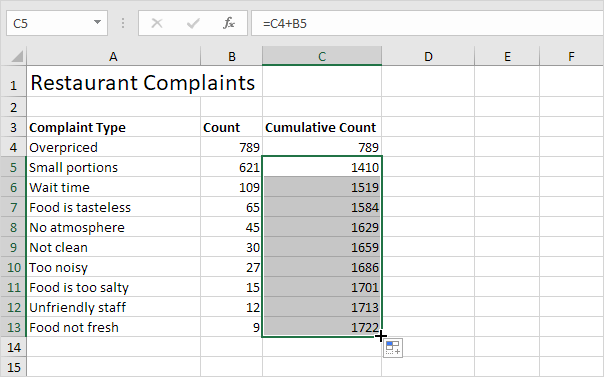This screenshot has width=604, height=377.
Task: Click cumulative count cell showing 1629
Action: point(322,227)
